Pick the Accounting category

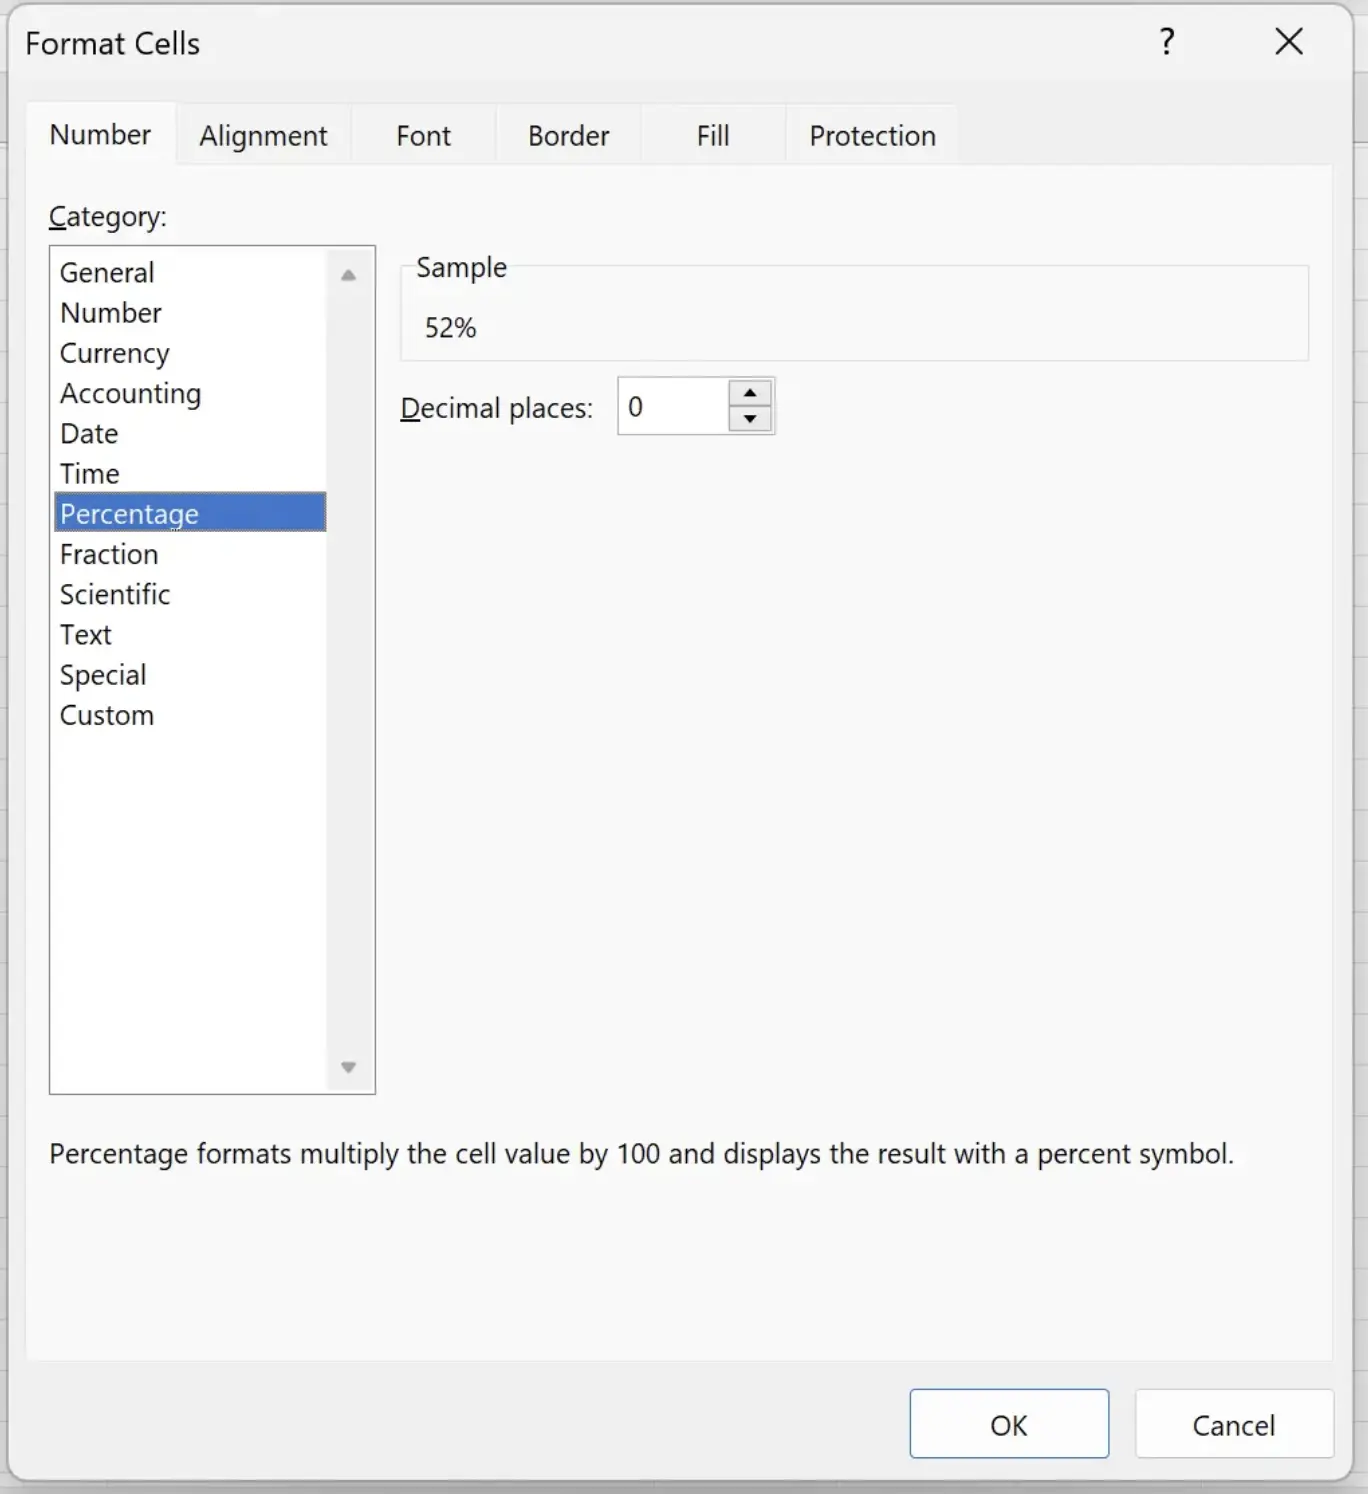coord(130,394)
